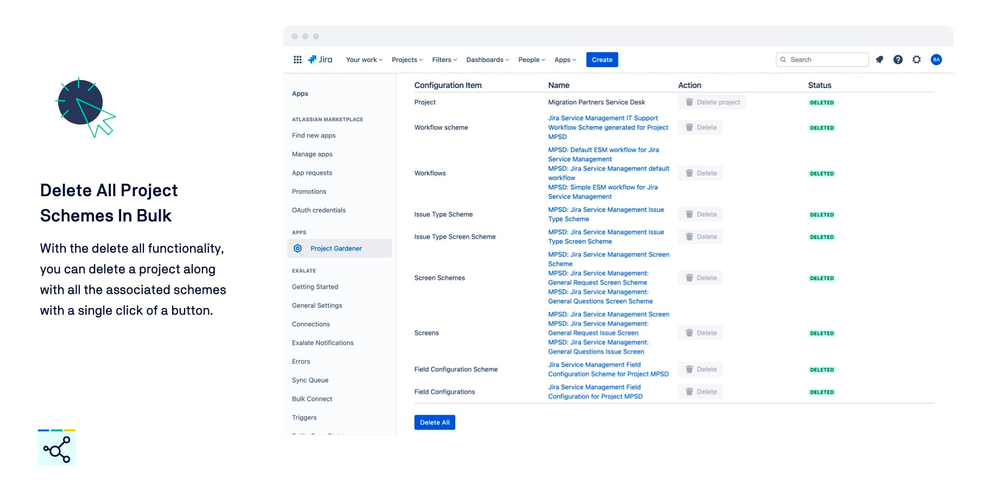Open Triggers in sidebar
The height and width of the screenshot is (489, 999).
point(304,418)
